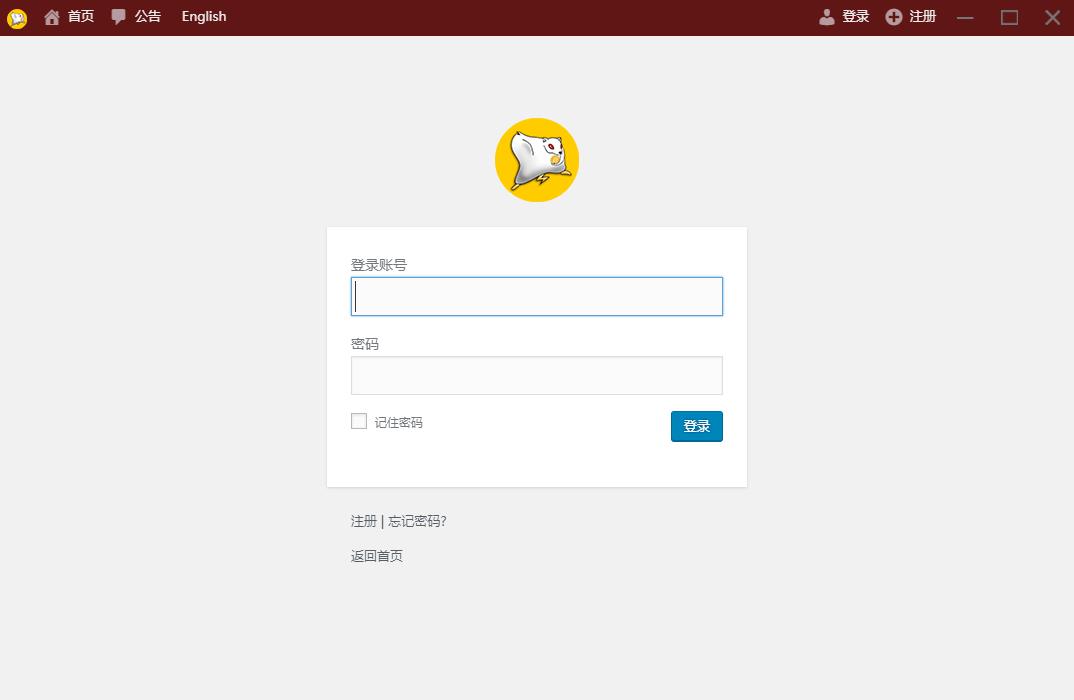Screen dimensions: 1074x700
Task: Open the 忘记密码? link
Action: 417,521
